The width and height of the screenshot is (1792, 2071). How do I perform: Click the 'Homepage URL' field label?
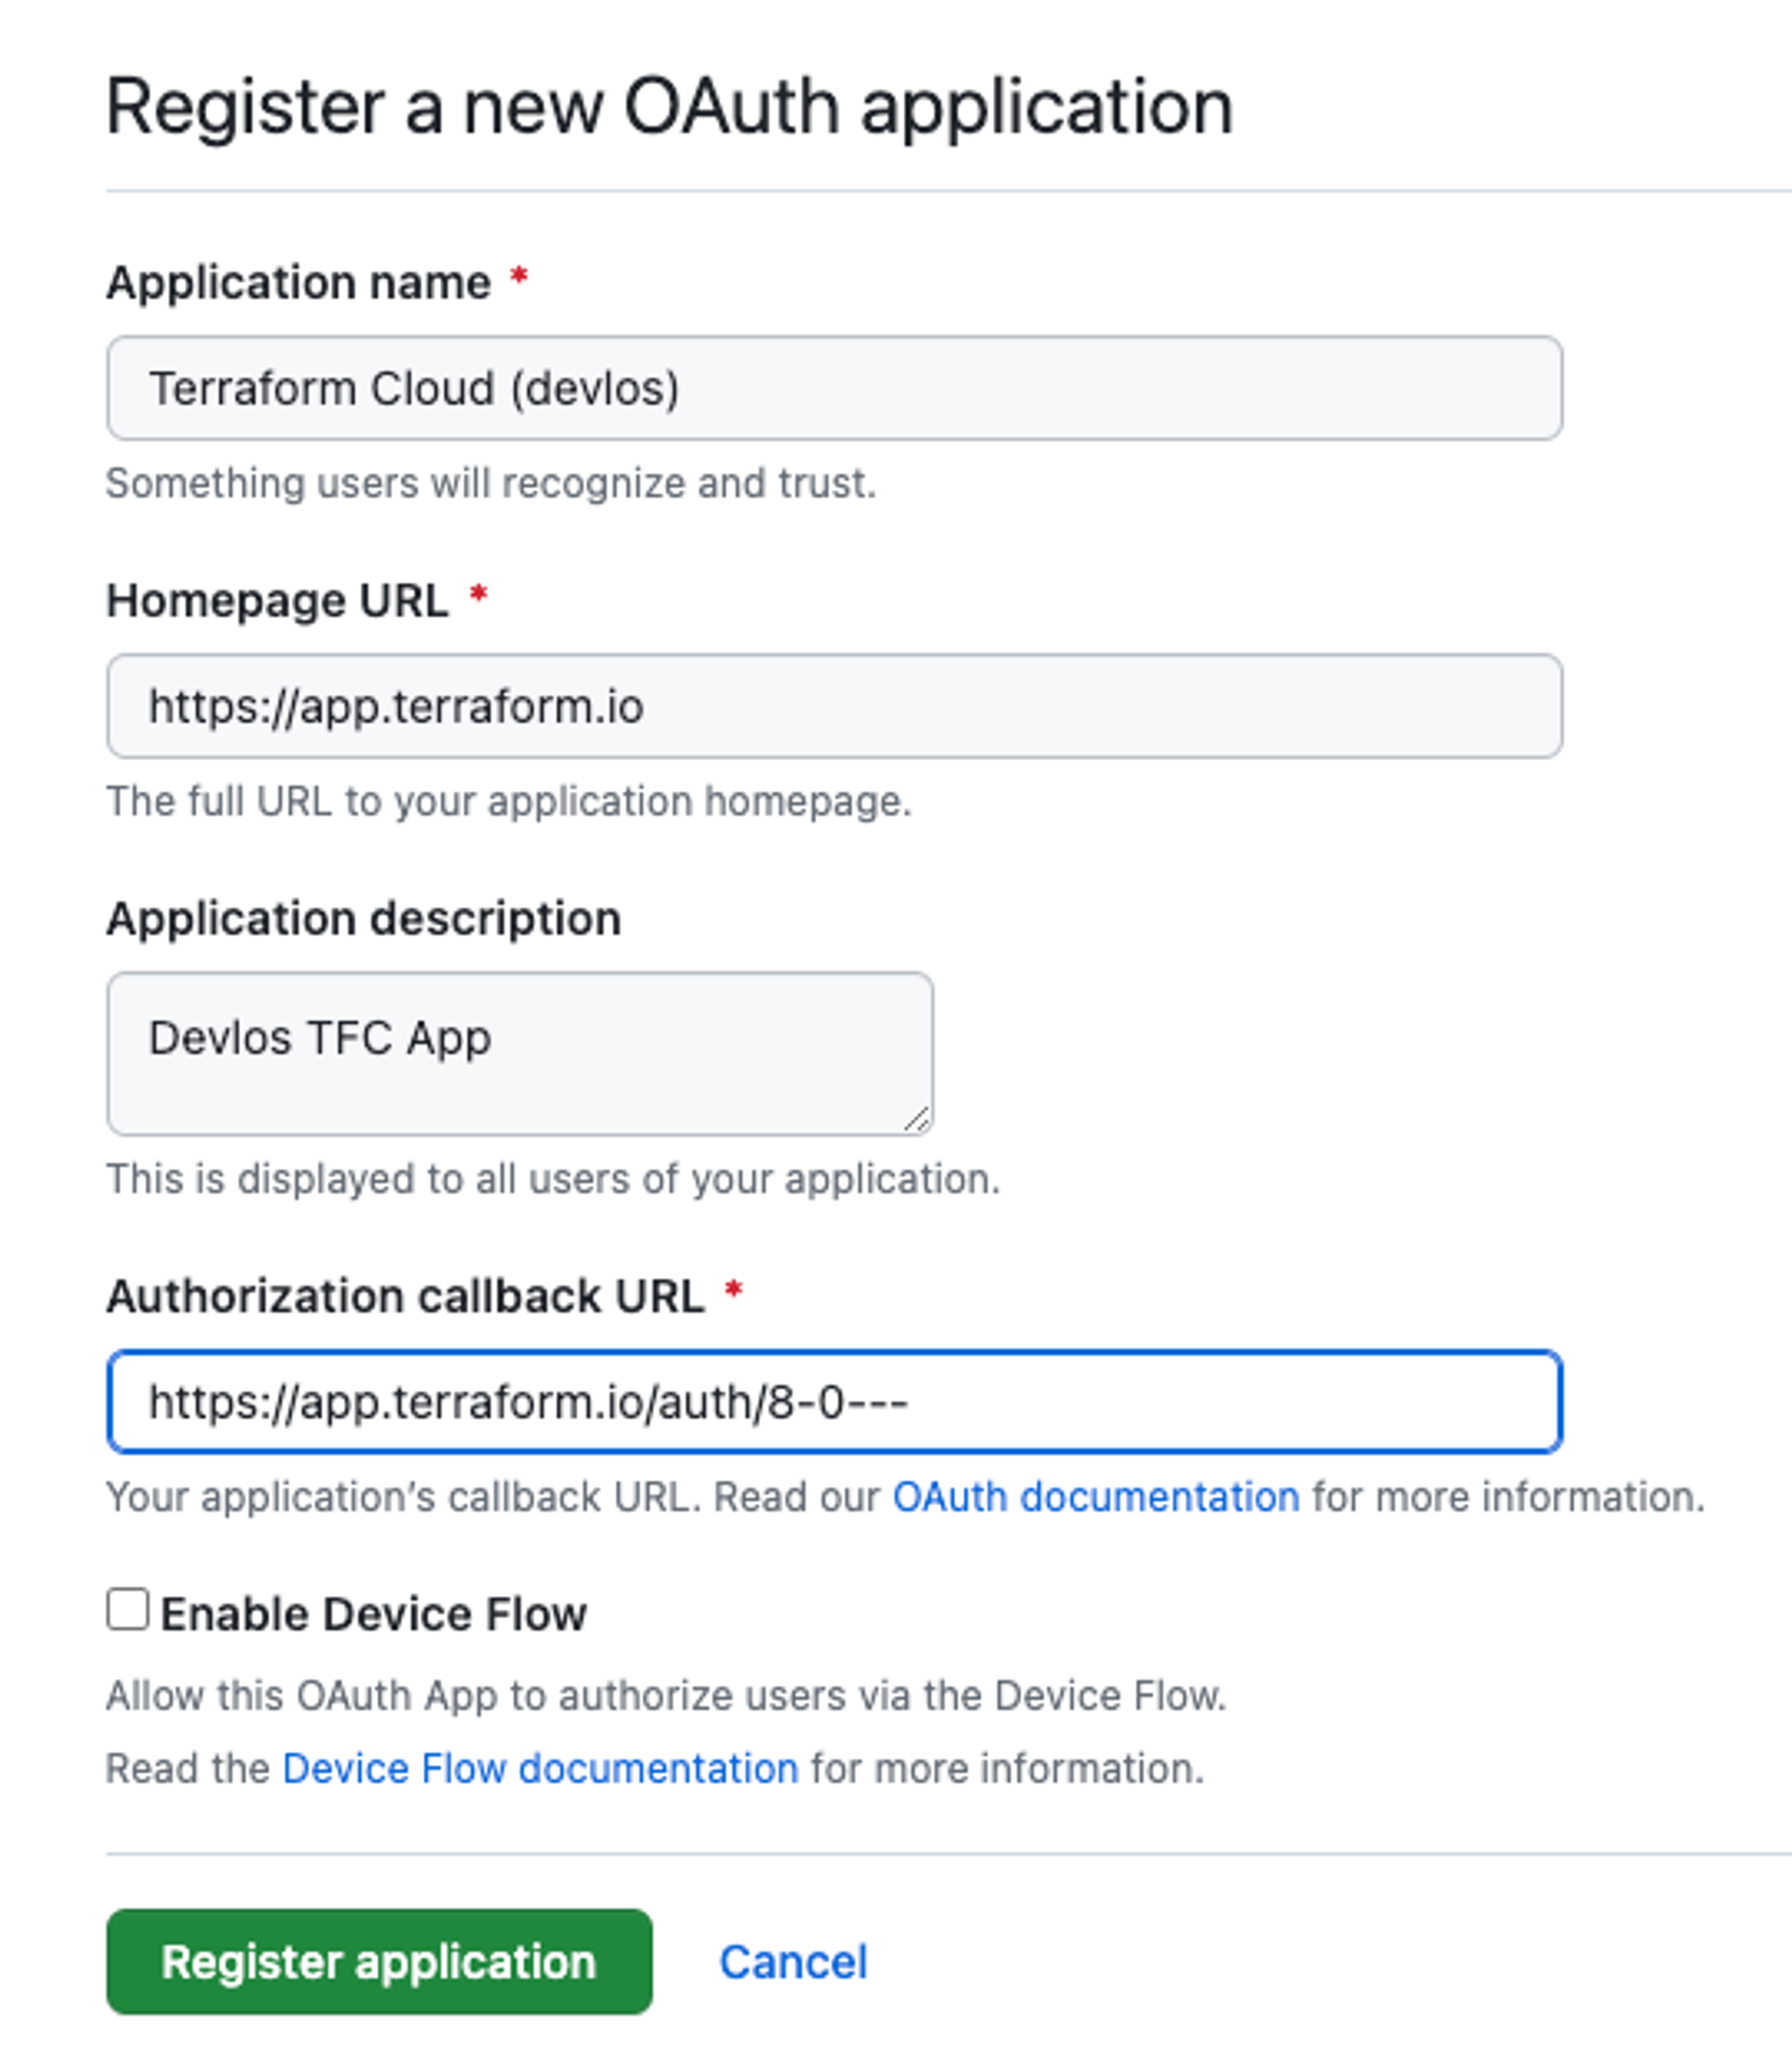point(277,601)
